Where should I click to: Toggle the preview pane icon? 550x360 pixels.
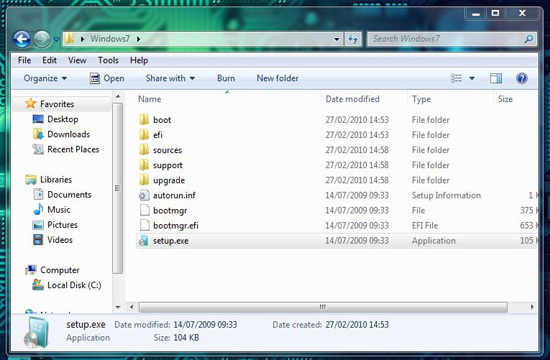pos(496,78)
